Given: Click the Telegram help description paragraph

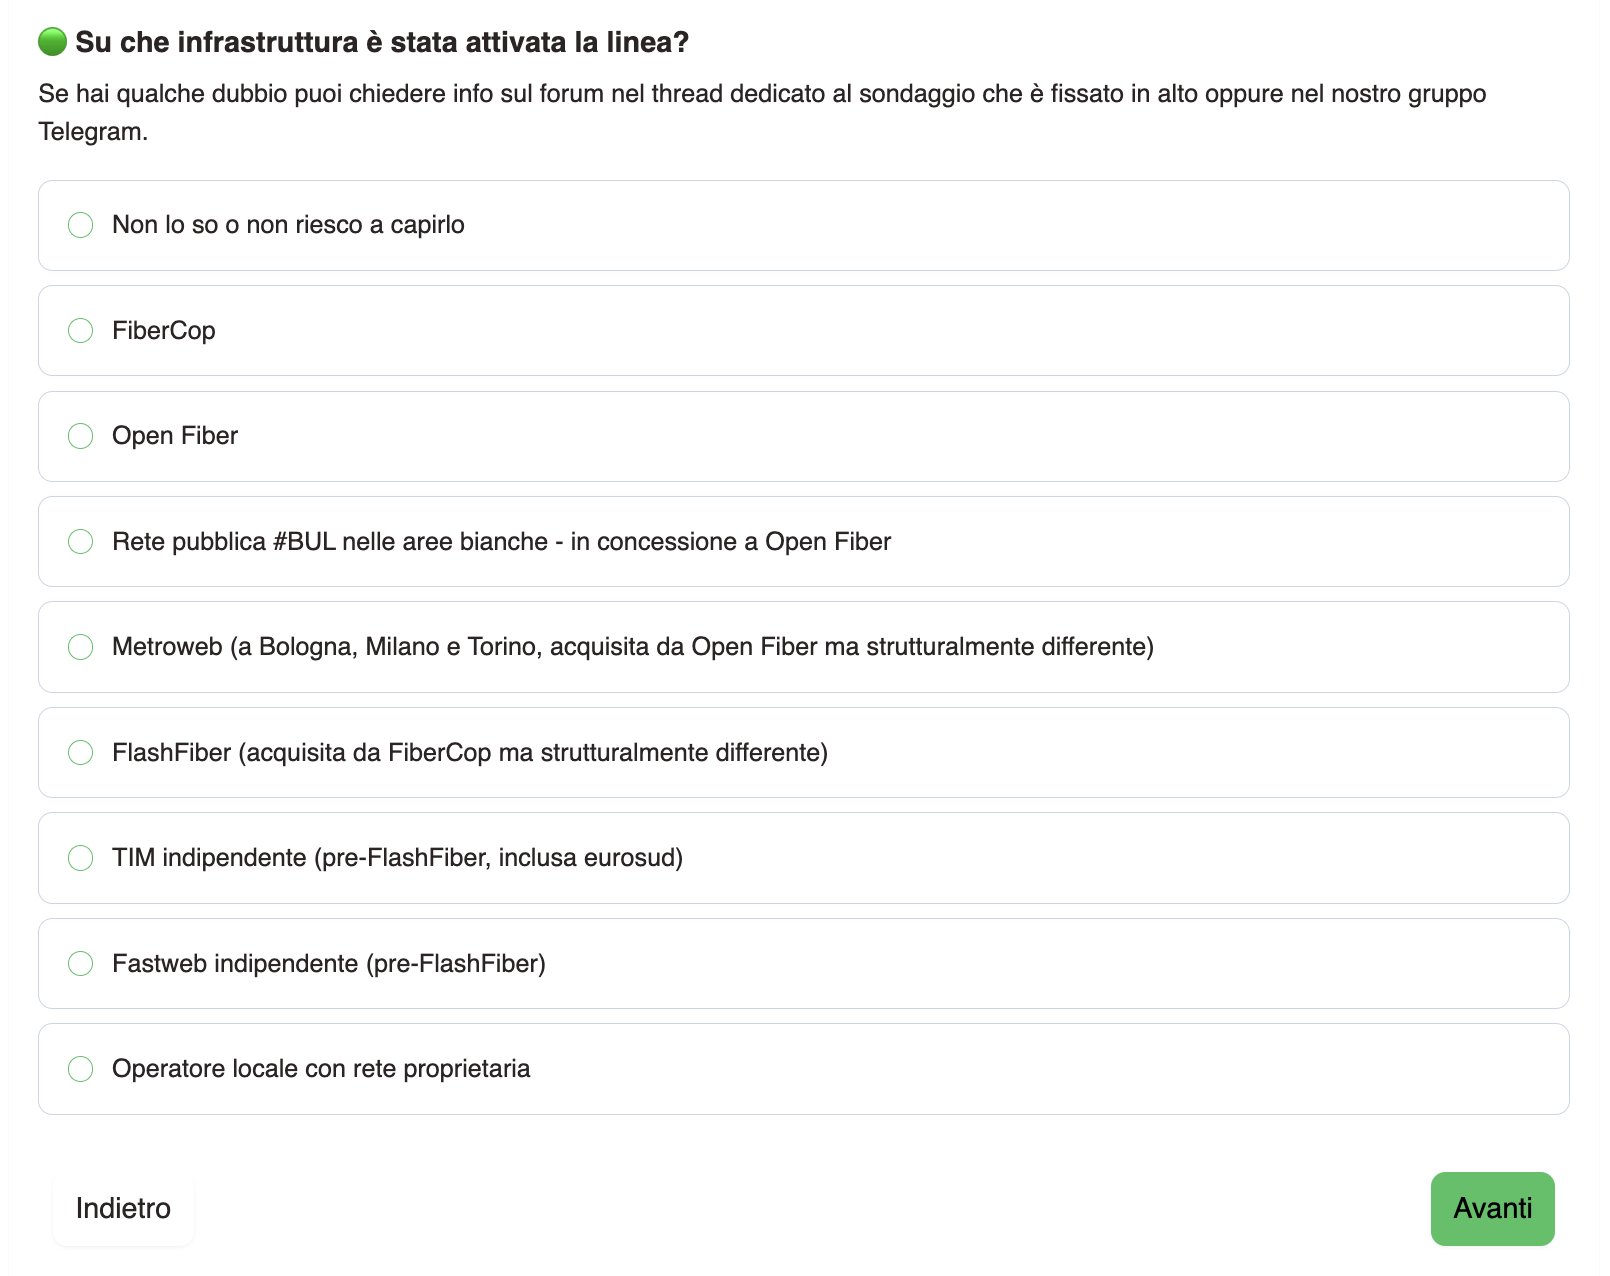Looking at the screenshot, I should (762, 112).
